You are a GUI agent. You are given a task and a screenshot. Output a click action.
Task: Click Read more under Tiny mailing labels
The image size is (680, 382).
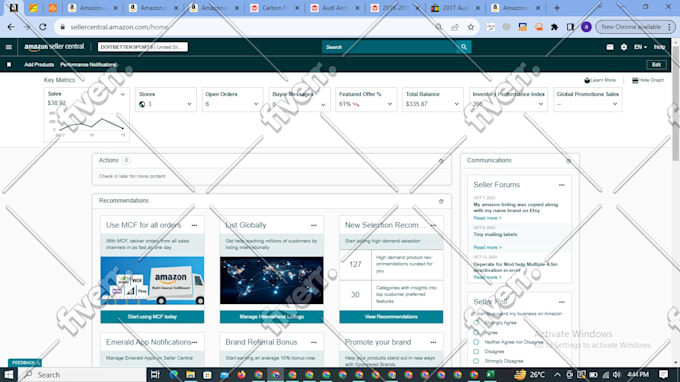487,247
